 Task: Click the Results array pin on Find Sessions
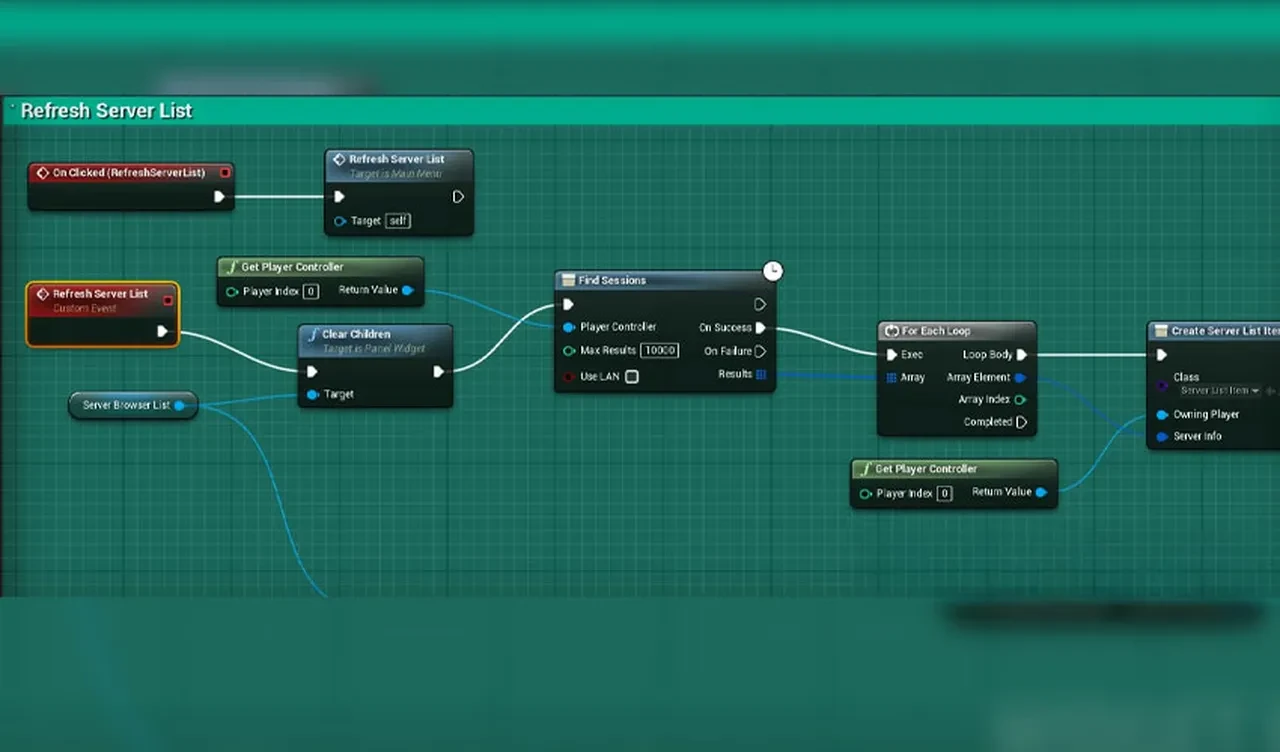[761, 374]
